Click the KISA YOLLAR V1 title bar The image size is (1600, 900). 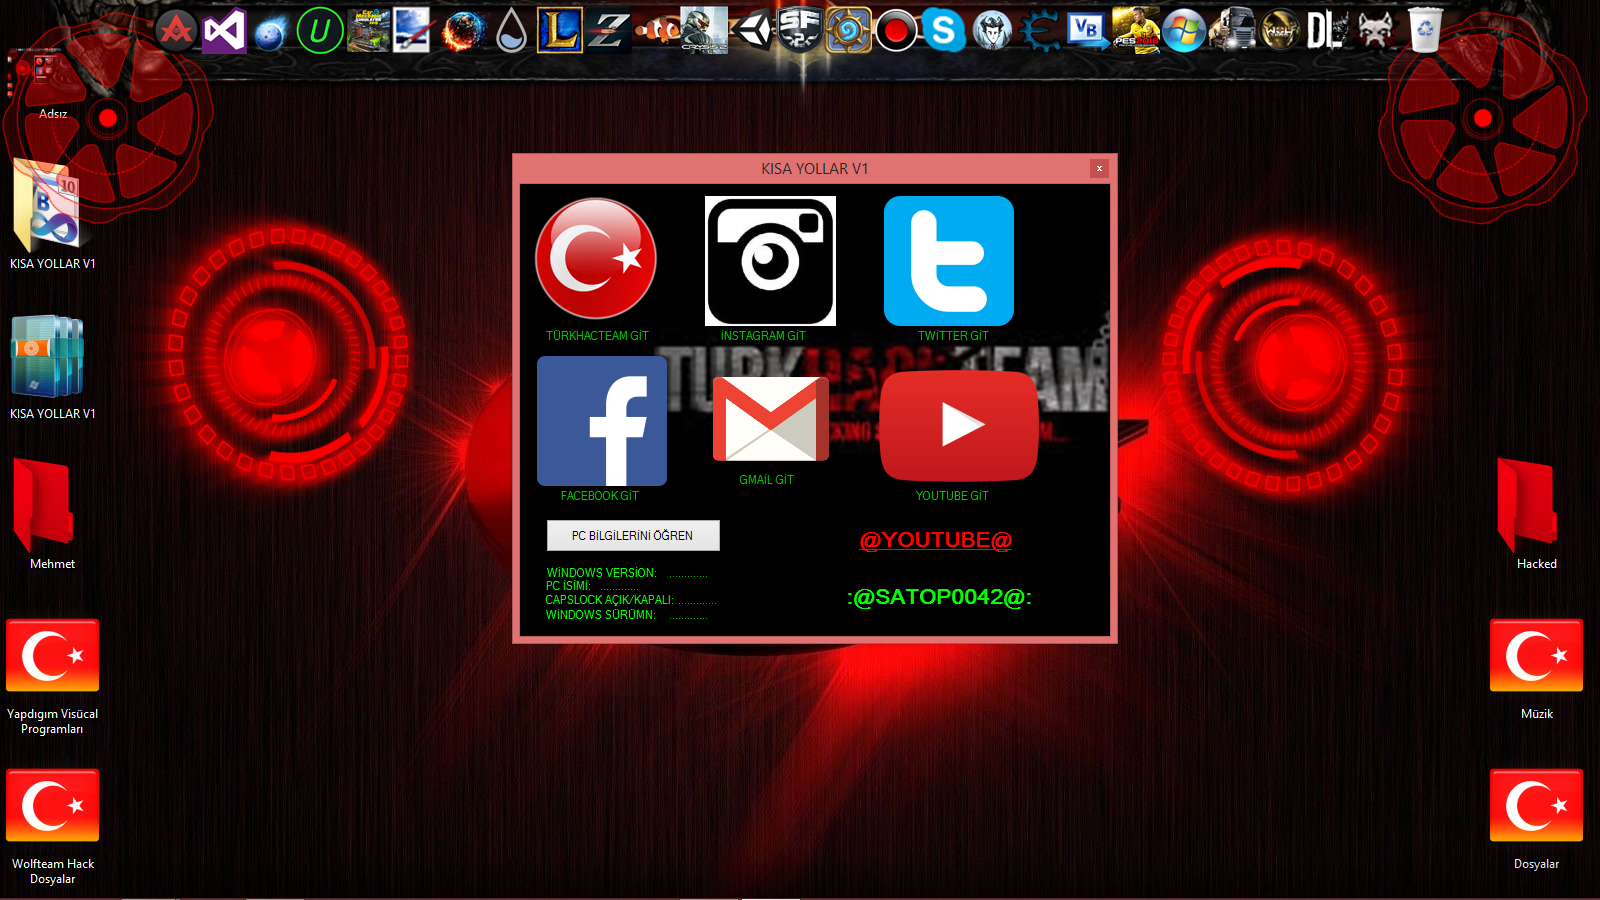point(815,169)
